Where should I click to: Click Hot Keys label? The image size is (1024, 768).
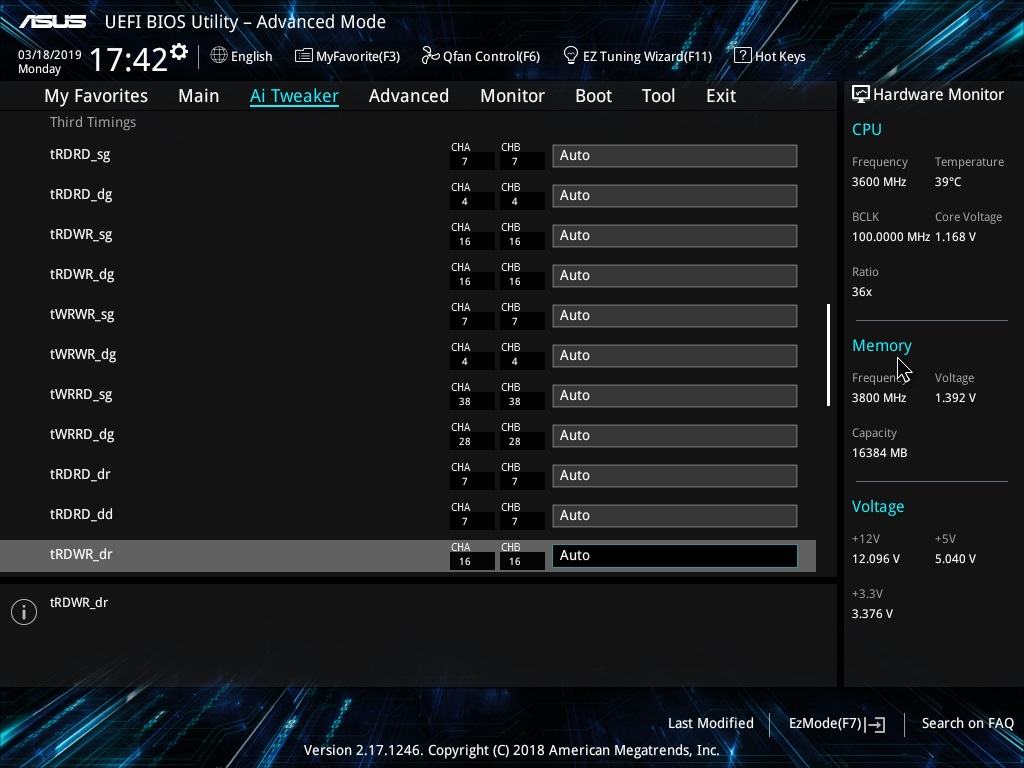point(780,56)
